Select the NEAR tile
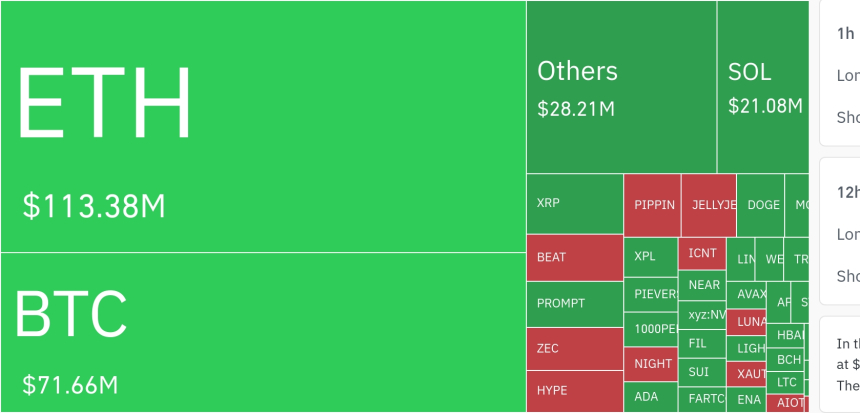The image size is (860, 413). pos(702,285)
